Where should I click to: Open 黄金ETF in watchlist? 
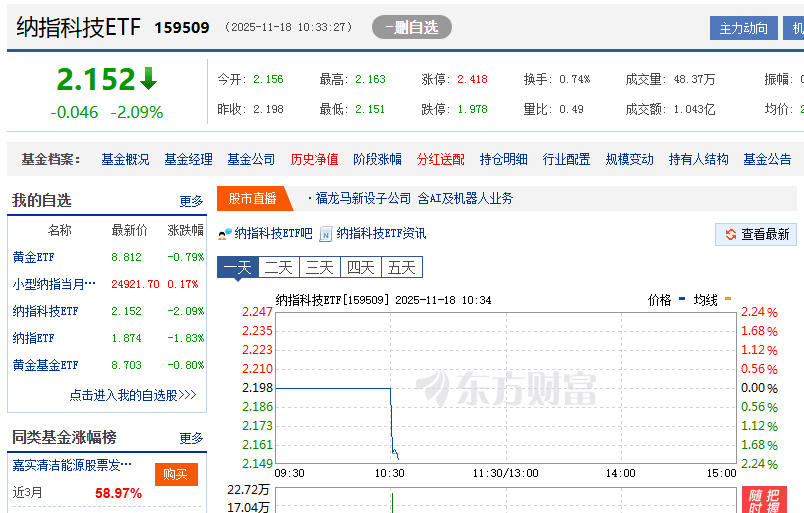tap(33, 257)
